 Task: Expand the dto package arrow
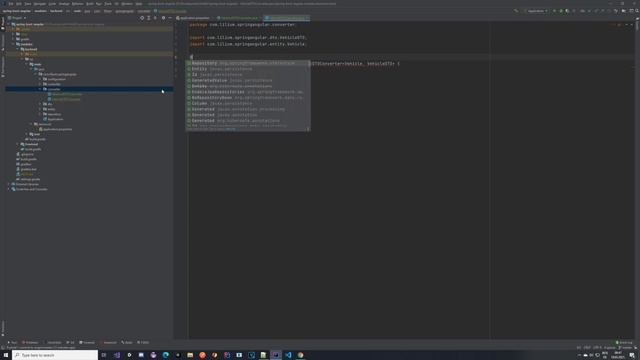coord(40,104)
